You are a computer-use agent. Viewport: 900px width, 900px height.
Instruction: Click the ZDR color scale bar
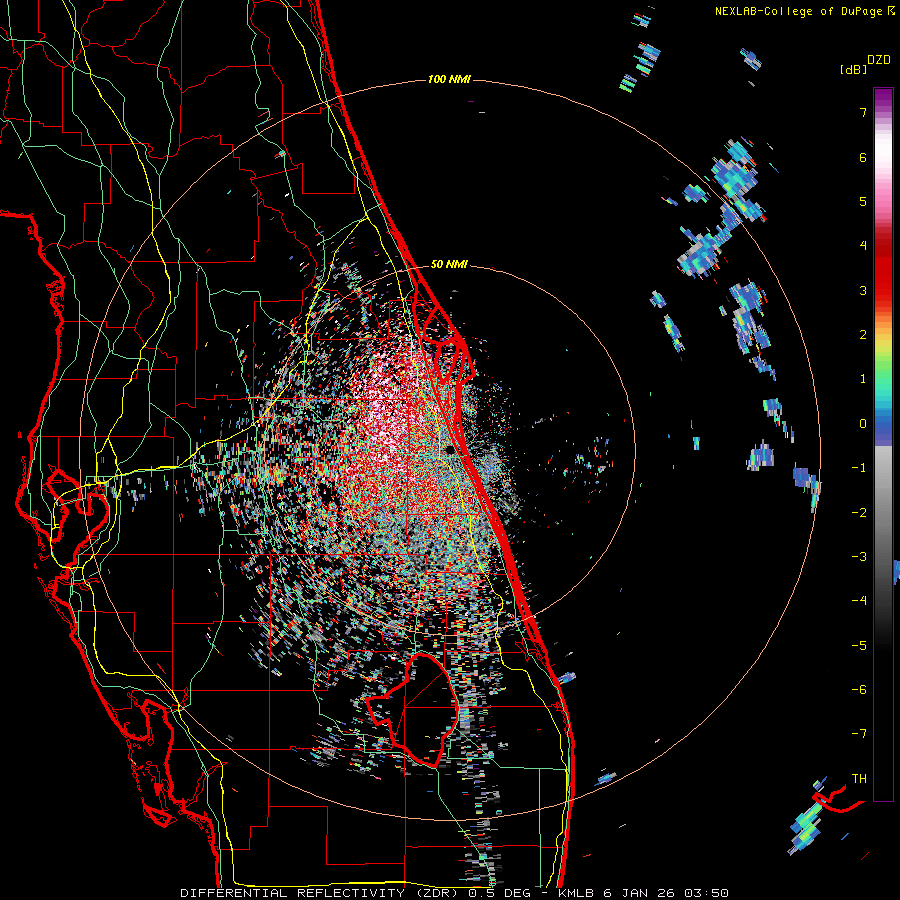(x=883, y=444)
